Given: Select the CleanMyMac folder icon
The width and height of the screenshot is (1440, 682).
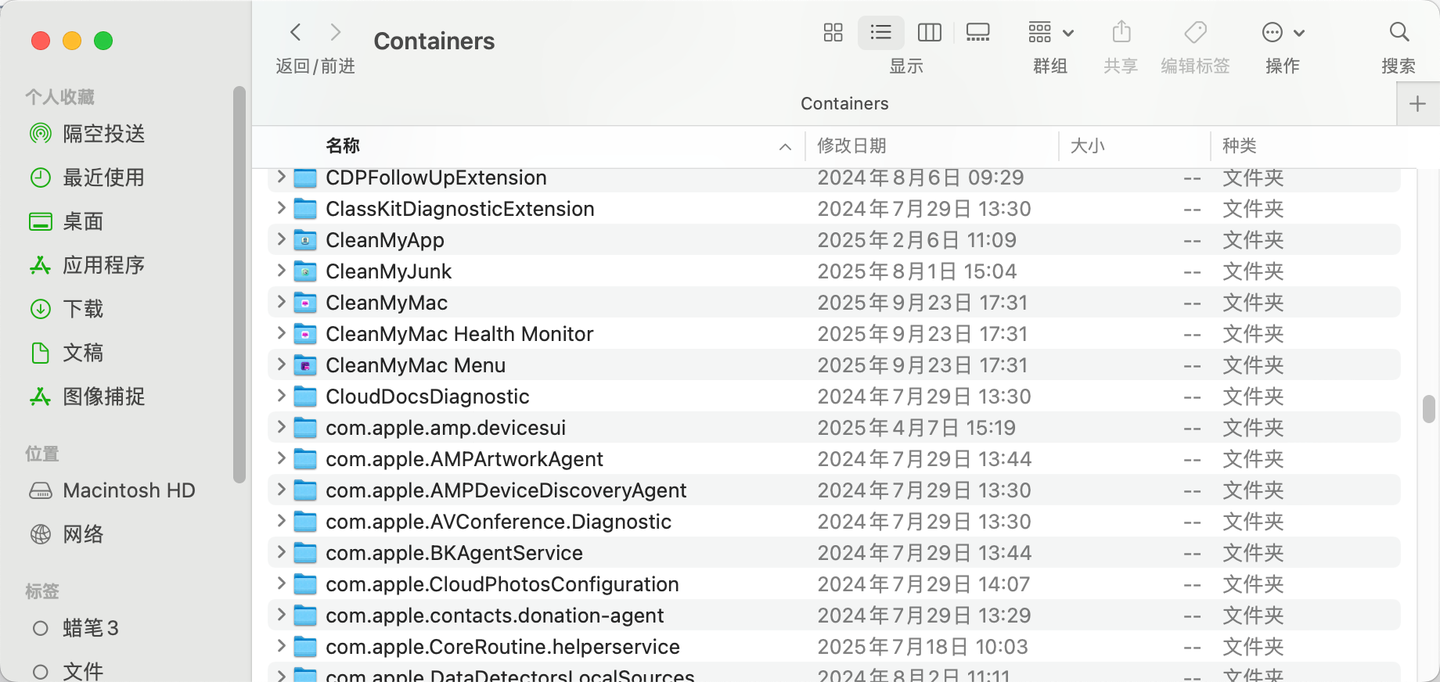Looking at the screenshot, I should point(305,302).
